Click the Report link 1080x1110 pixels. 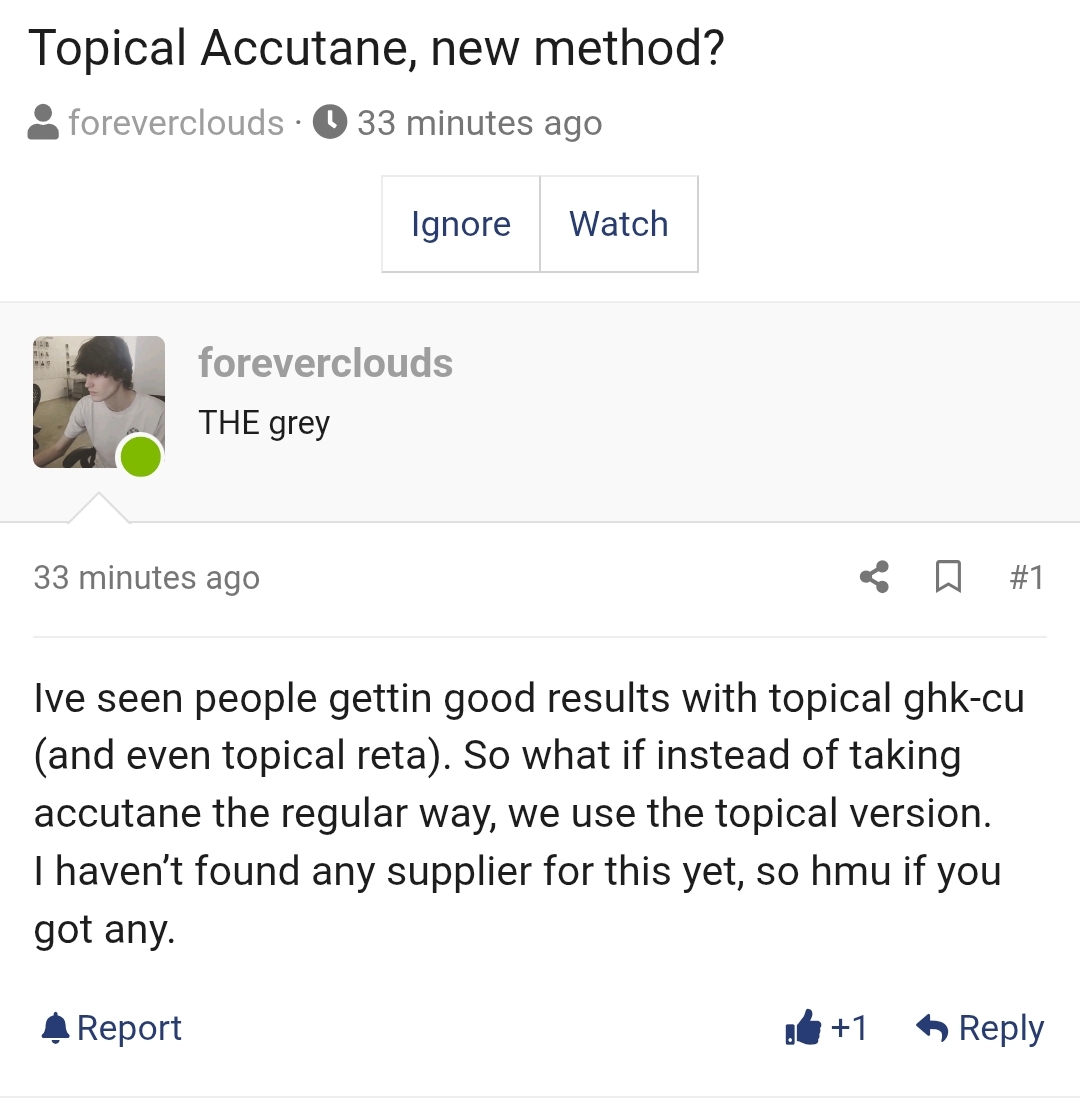coord(129,1028)
